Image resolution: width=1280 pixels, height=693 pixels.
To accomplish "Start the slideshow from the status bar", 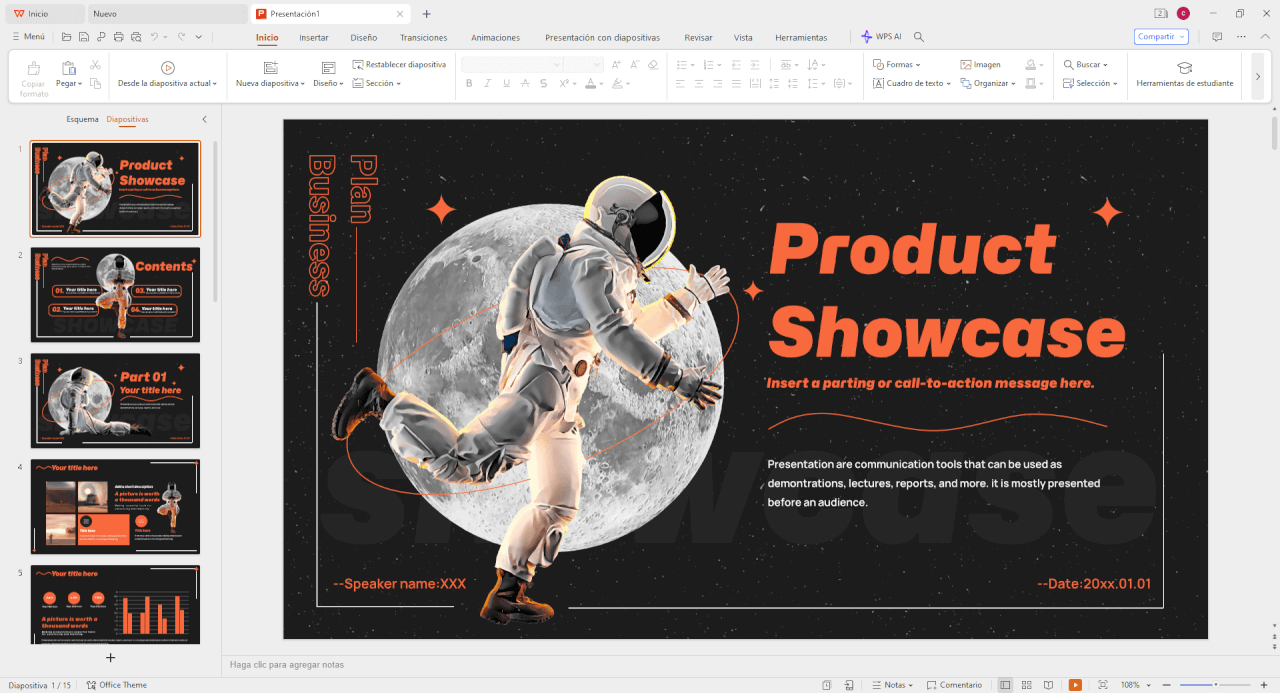I will (1075, 685).
